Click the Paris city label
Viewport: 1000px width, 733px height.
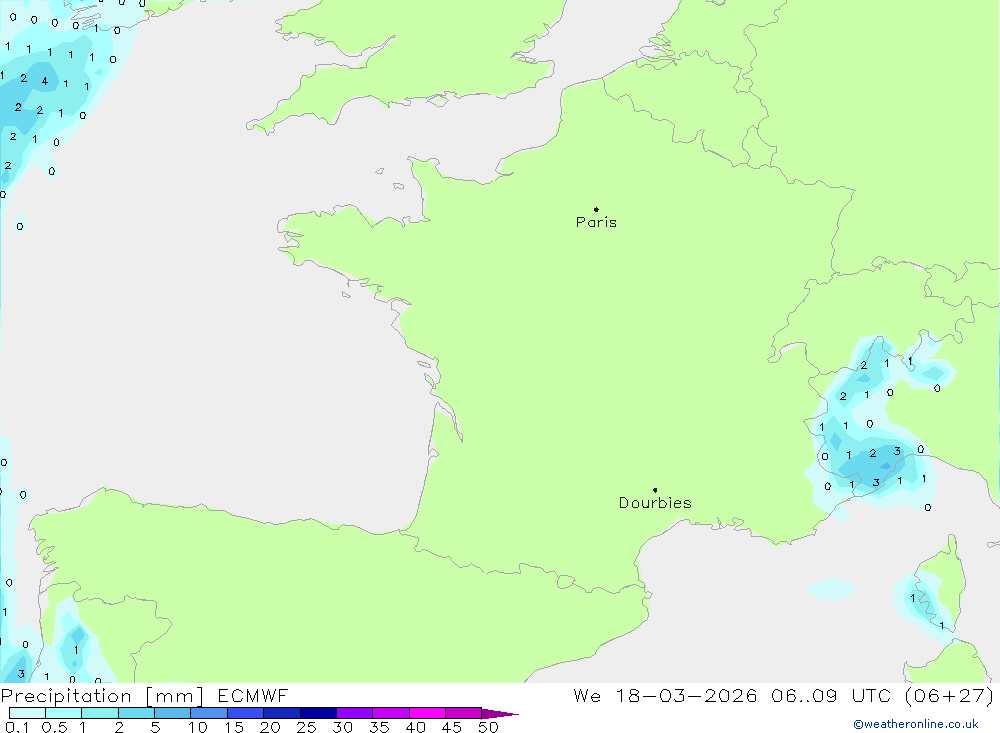(x=596, y=222)
